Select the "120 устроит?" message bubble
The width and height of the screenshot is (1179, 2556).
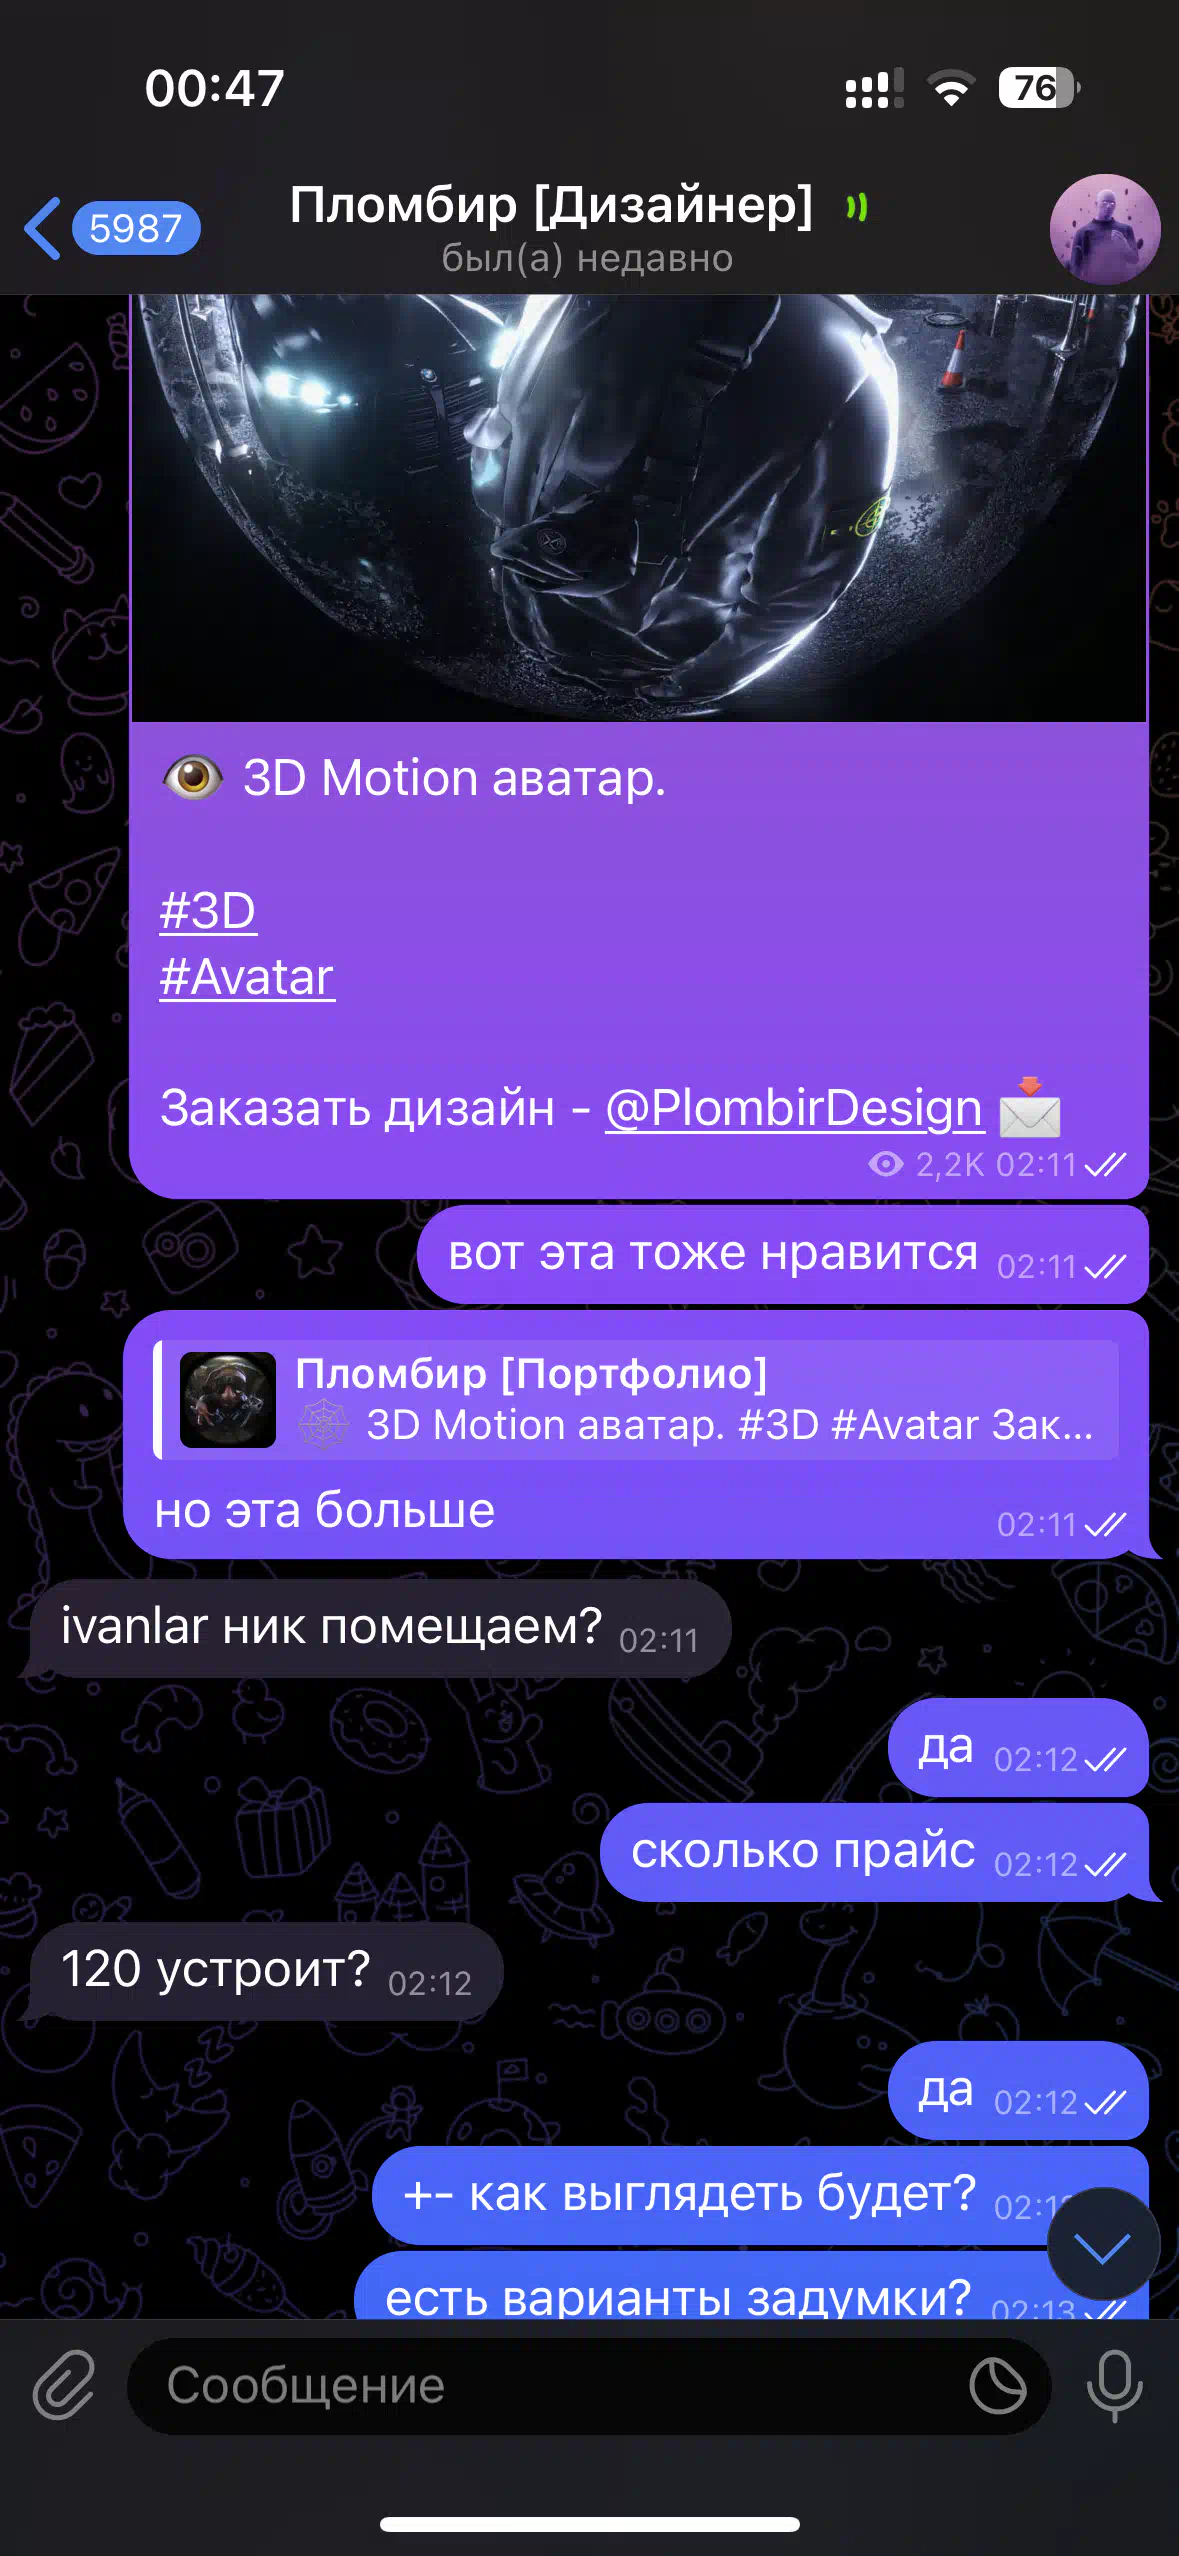tap(266, 1971)
